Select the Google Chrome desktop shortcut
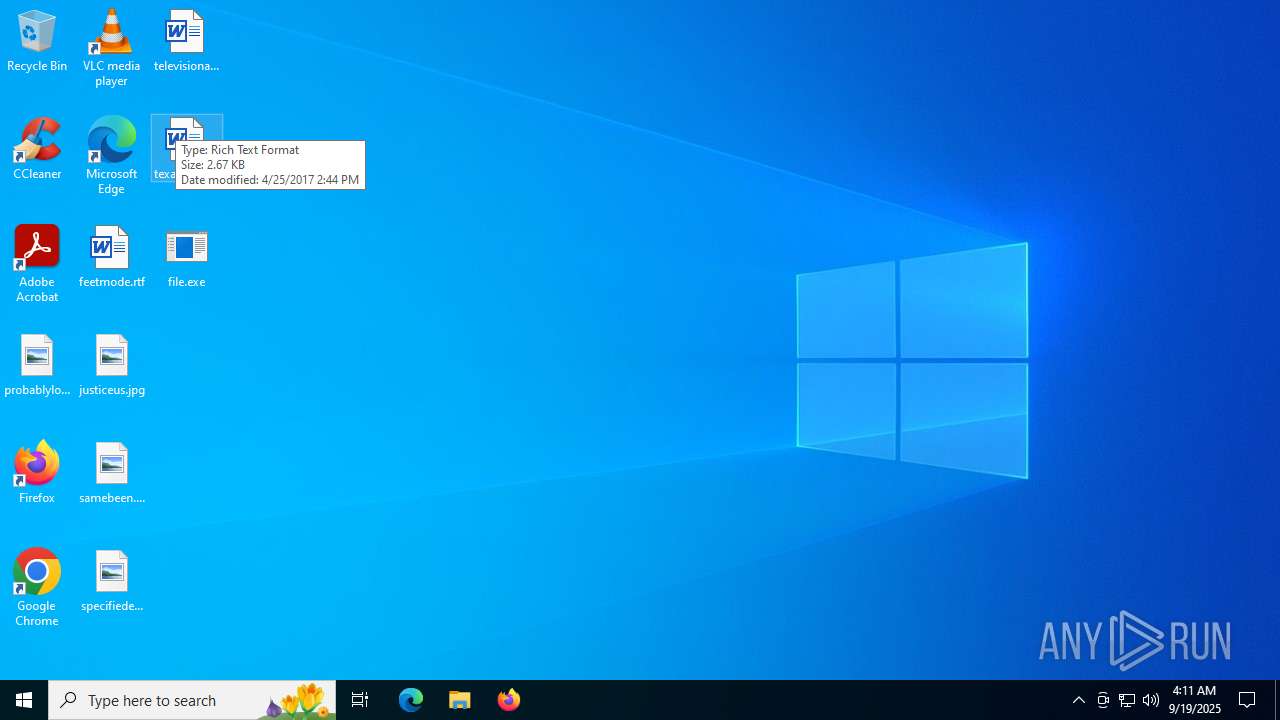The width and height of the screenshot is (1280, 720). [37, 588]
